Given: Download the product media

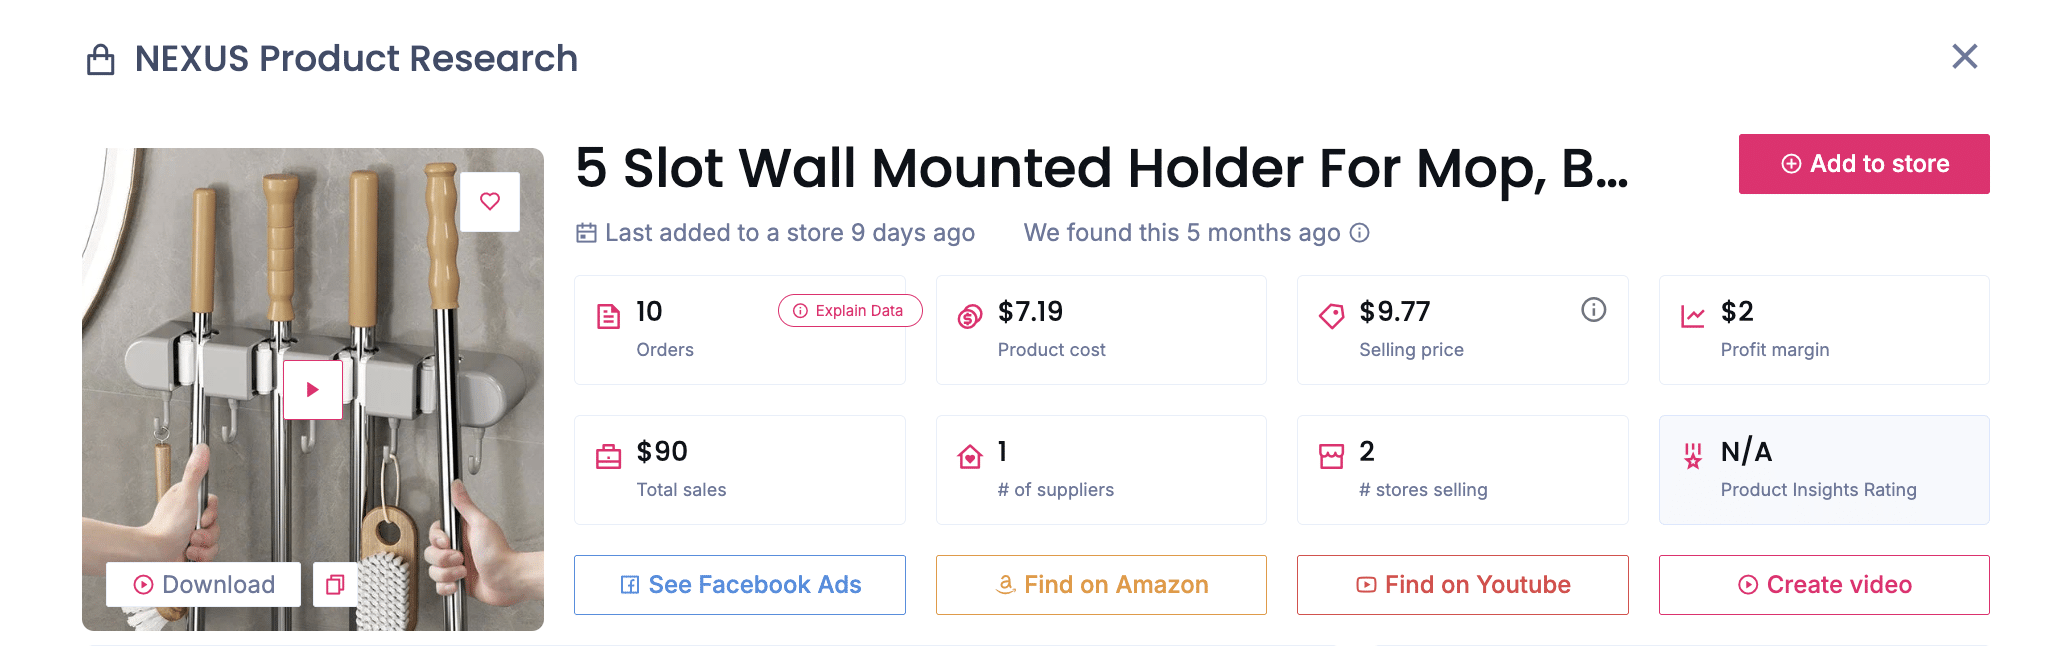Looking at the screenshot, I should pos(204,584).
